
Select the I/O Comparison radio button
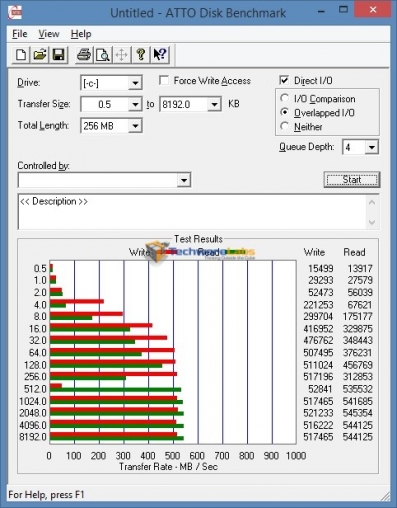pos(284,98)
